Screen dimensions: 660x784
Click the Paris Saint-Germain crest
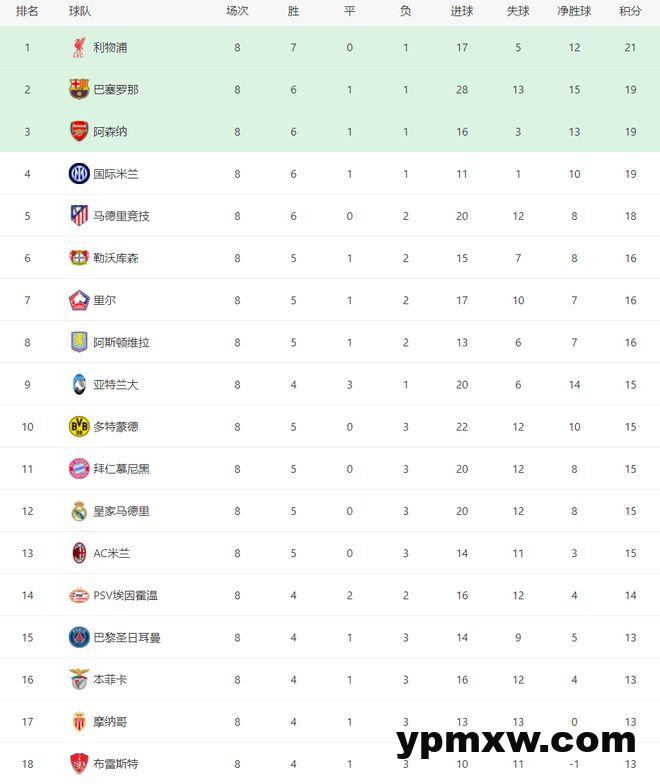click(79, 637)
